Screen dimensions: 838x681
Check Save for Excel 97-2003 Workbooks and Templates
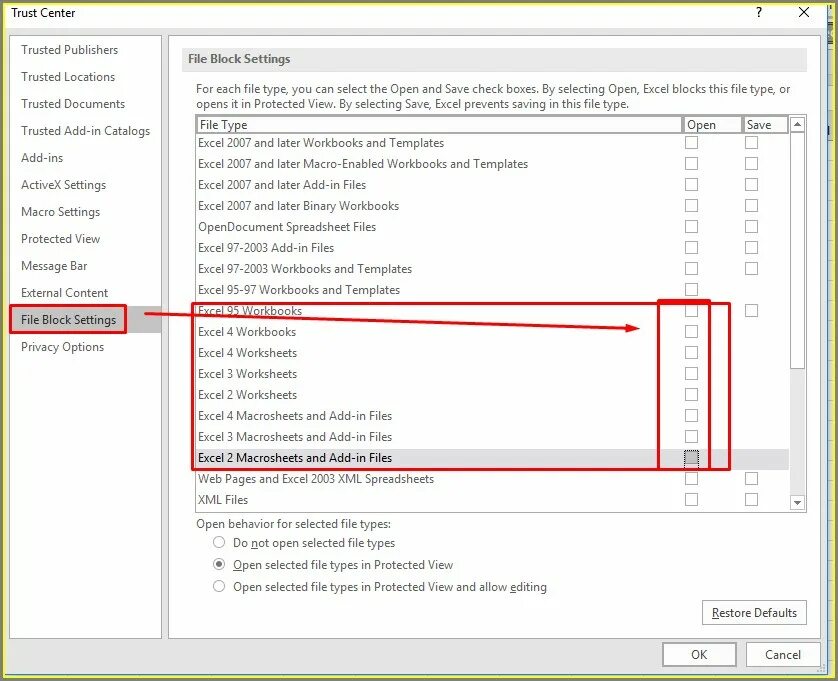click(751, 268)
